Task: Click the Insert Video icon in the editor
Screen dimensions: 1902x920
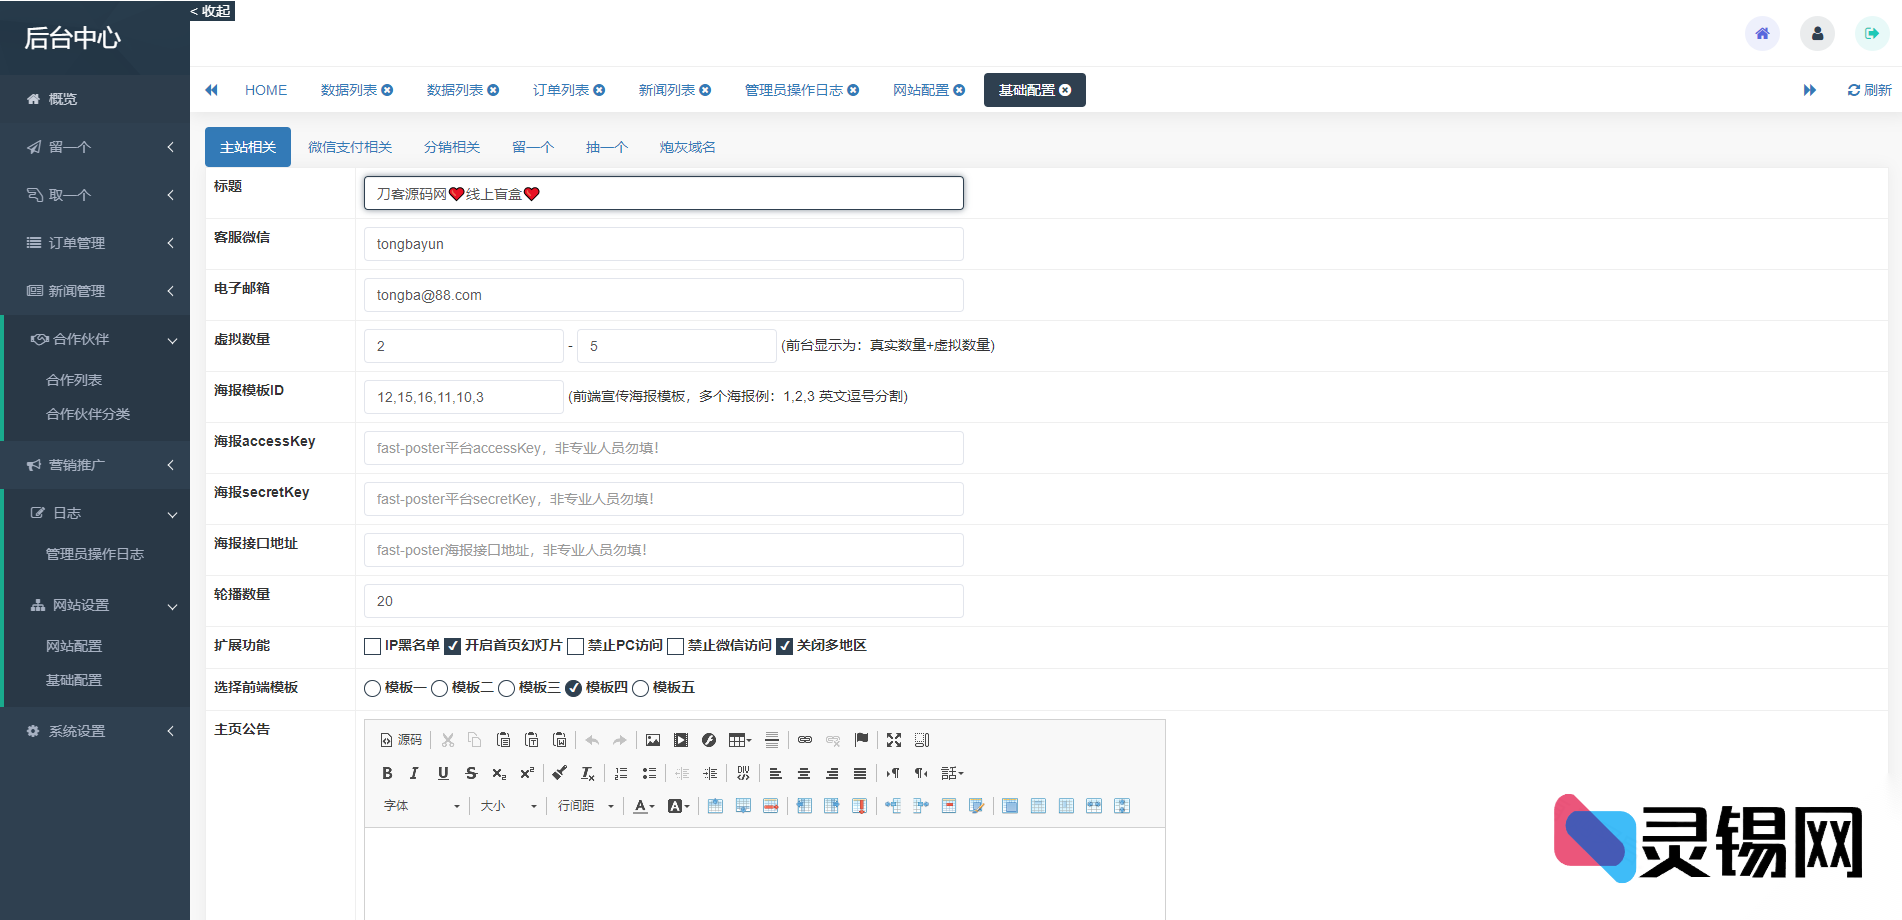Action: click(x=680, y=740)
